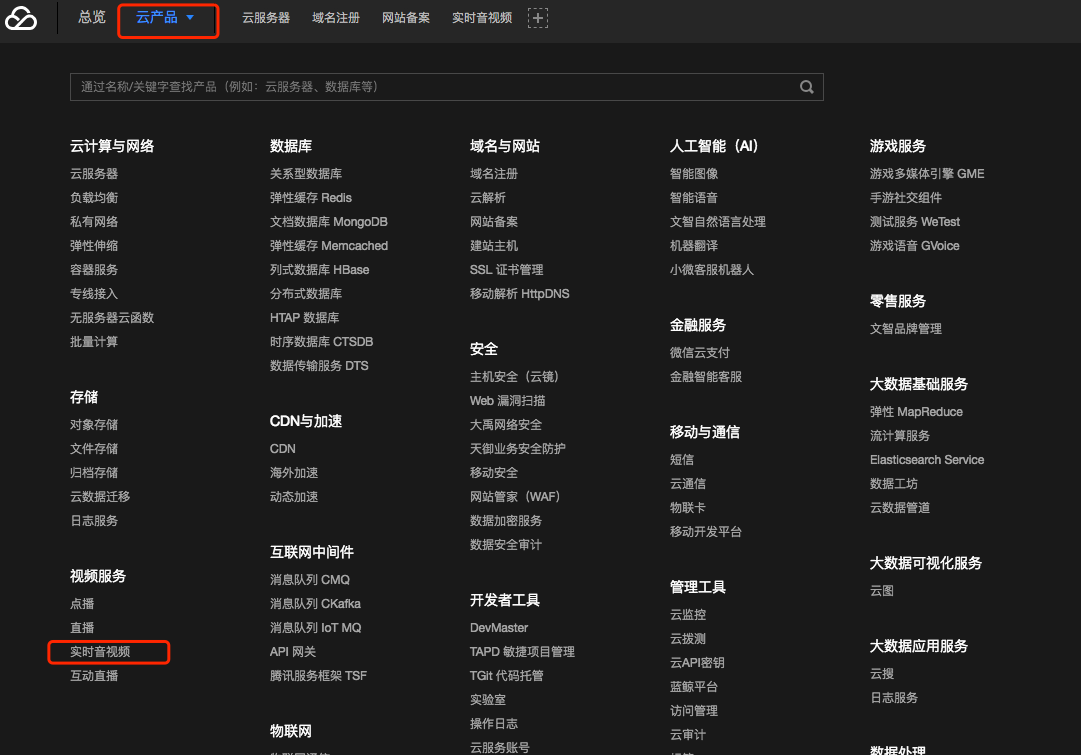Open 实时音视频 under 视频服务

100,652
